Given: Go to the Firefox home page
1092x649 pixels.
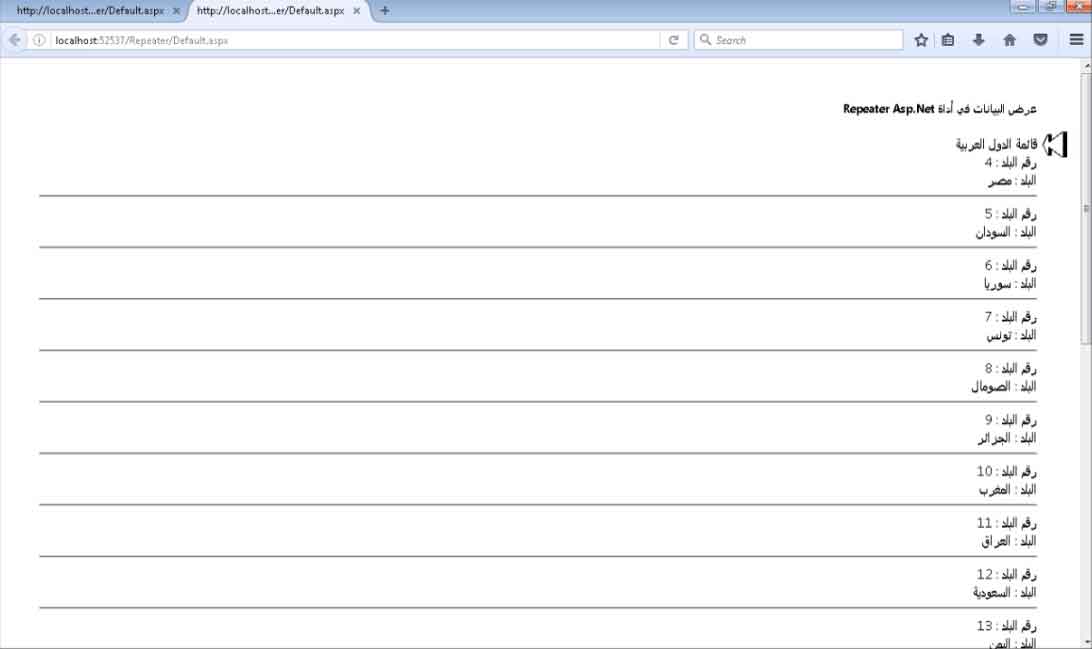Looking at the screenshot, I should [1009, 40].
